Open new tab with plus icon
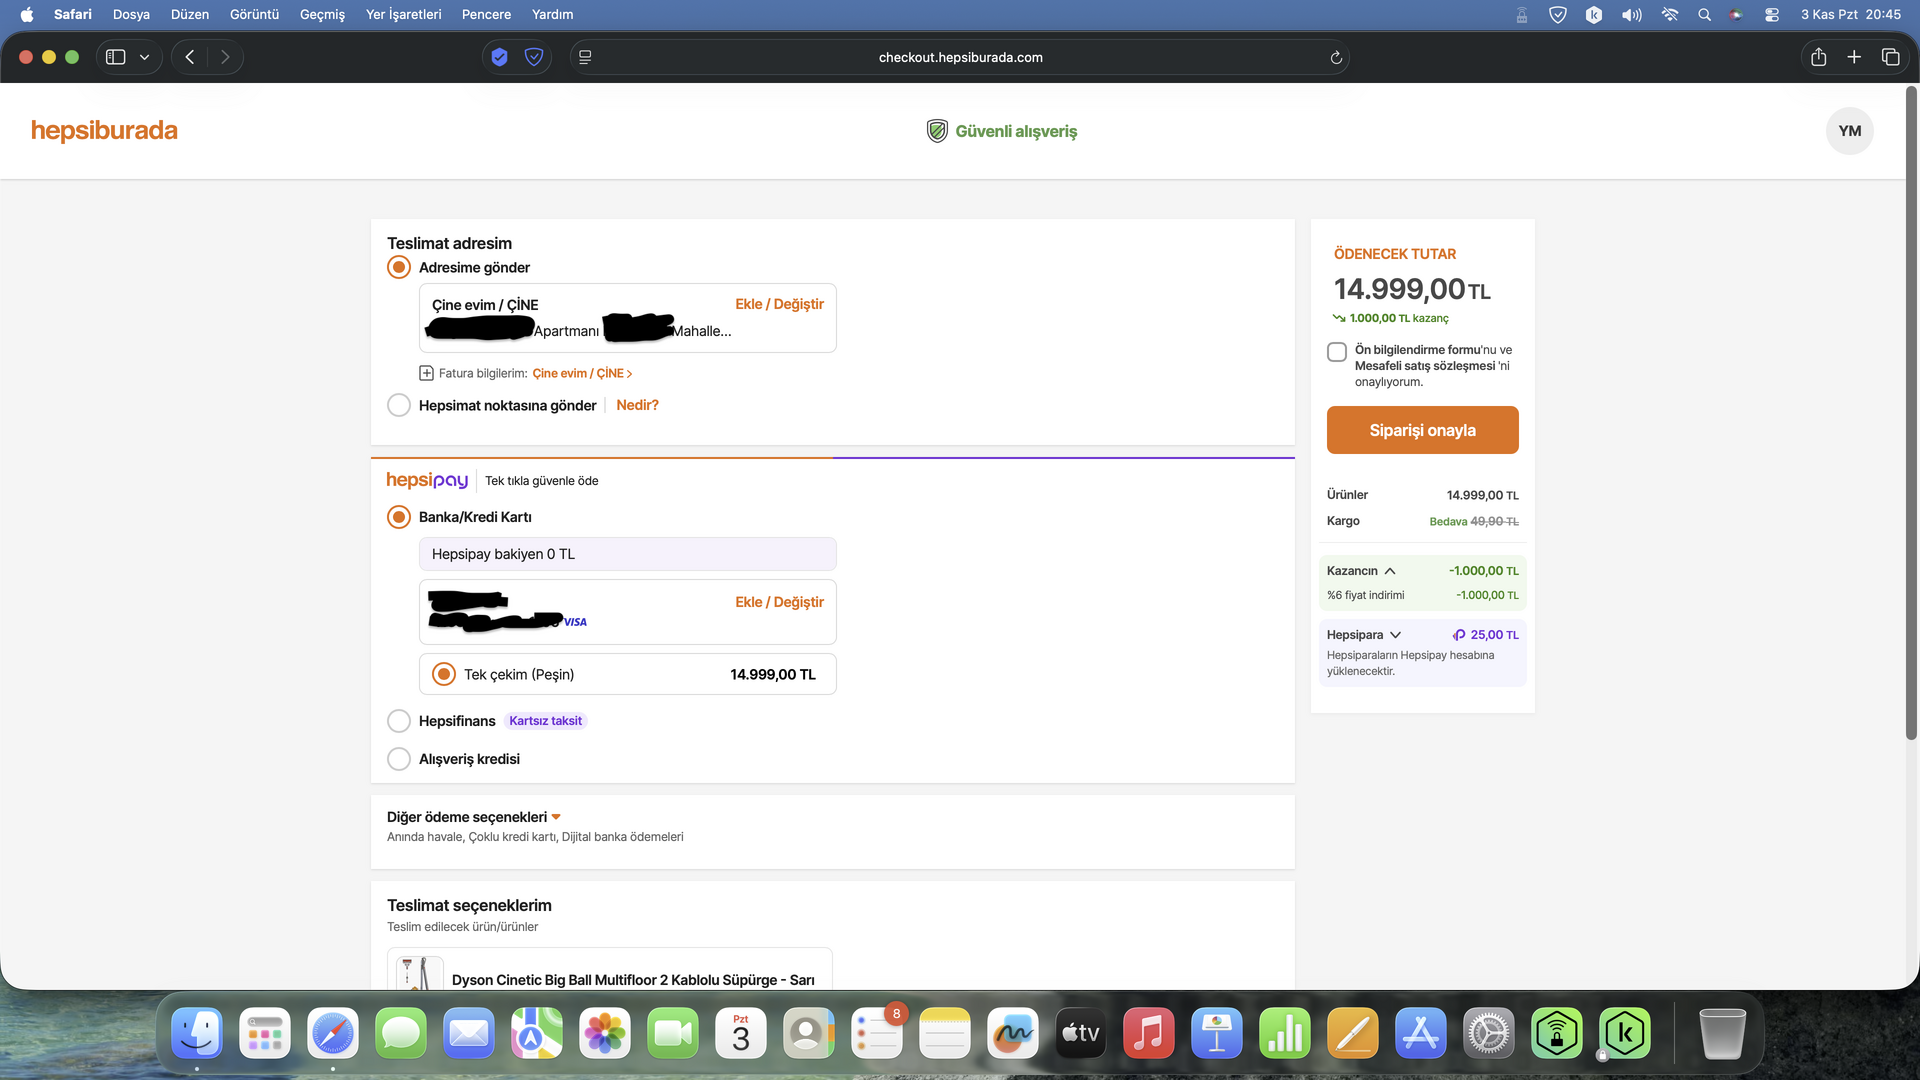Screen dimensions: 1920x1080 click(1854, 57)
